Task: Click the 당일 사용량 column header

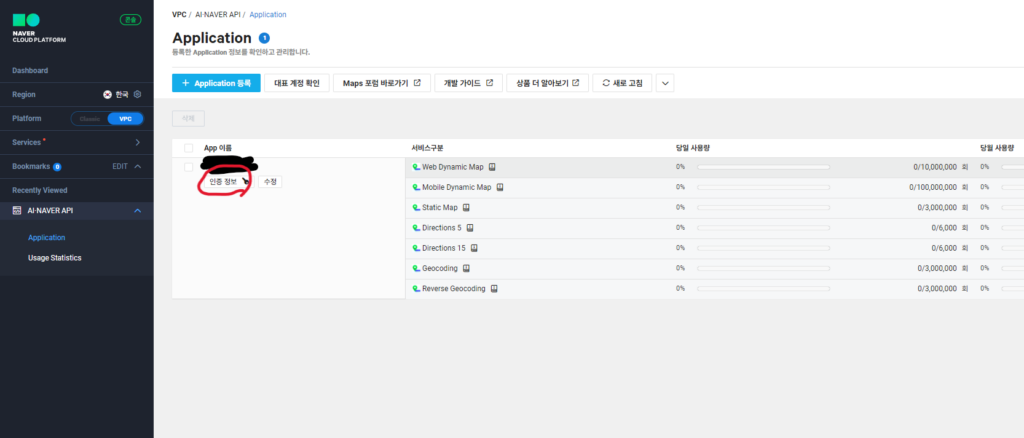Action: tap(693, 148)
